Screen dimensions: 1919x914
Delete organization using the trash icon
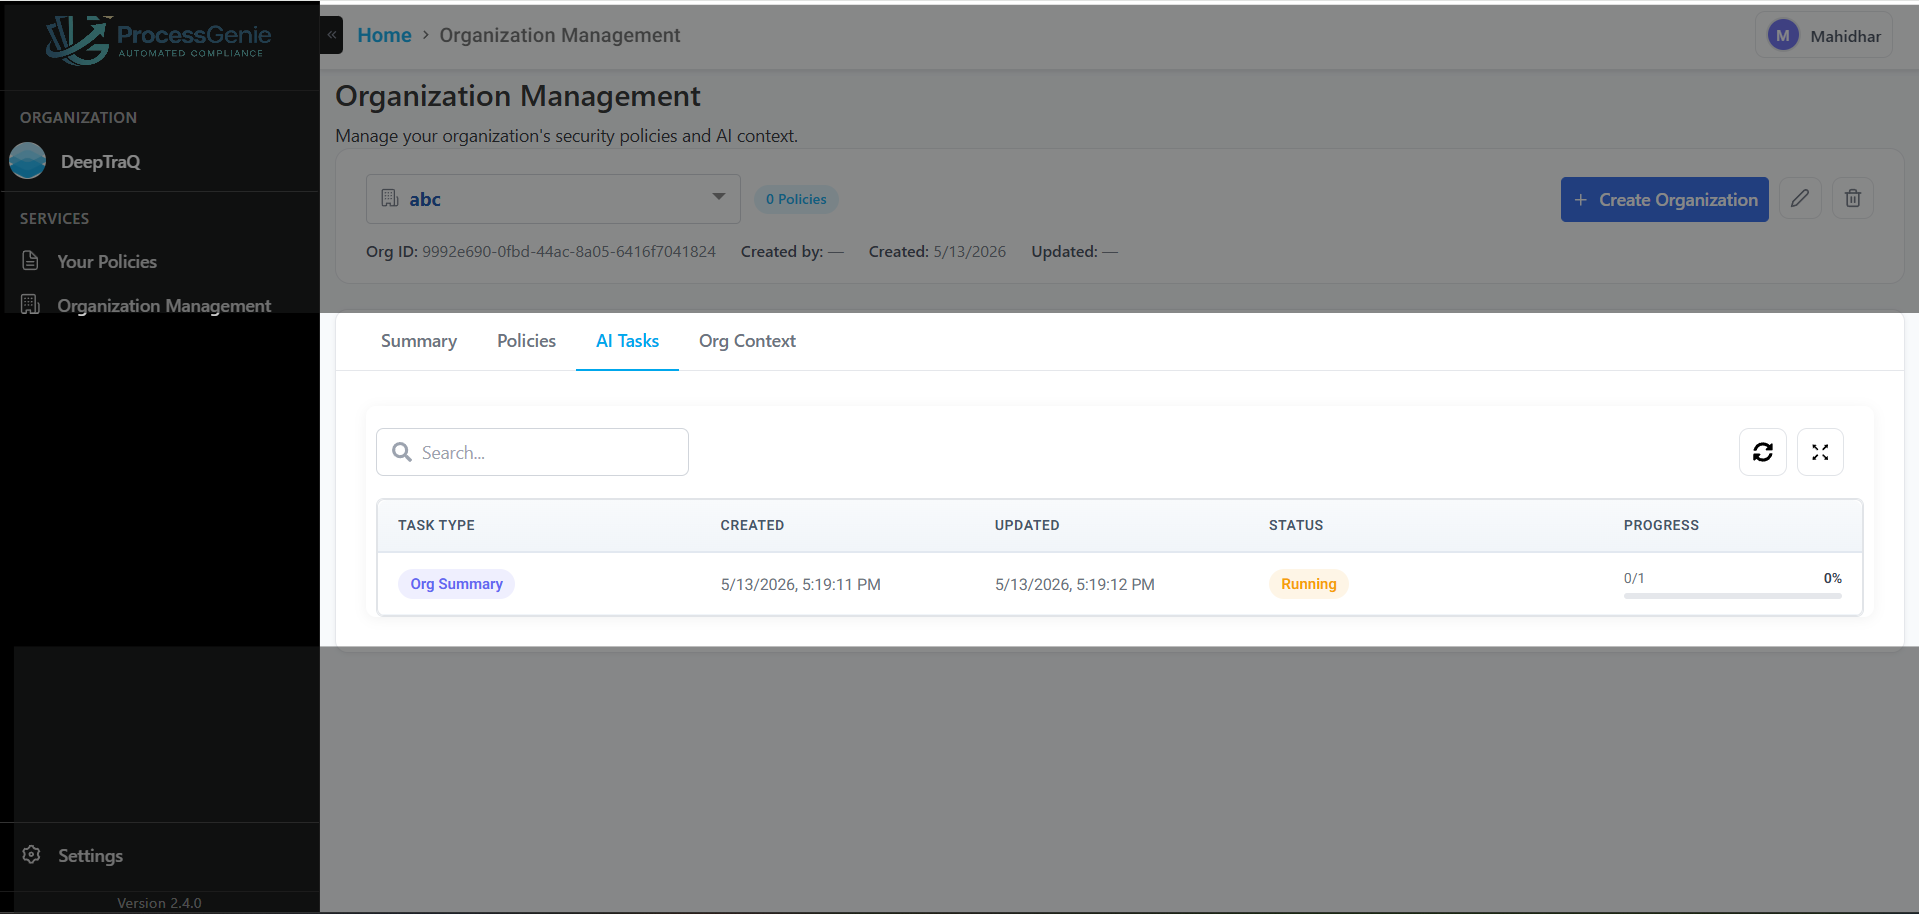[x=1853, y=199]
